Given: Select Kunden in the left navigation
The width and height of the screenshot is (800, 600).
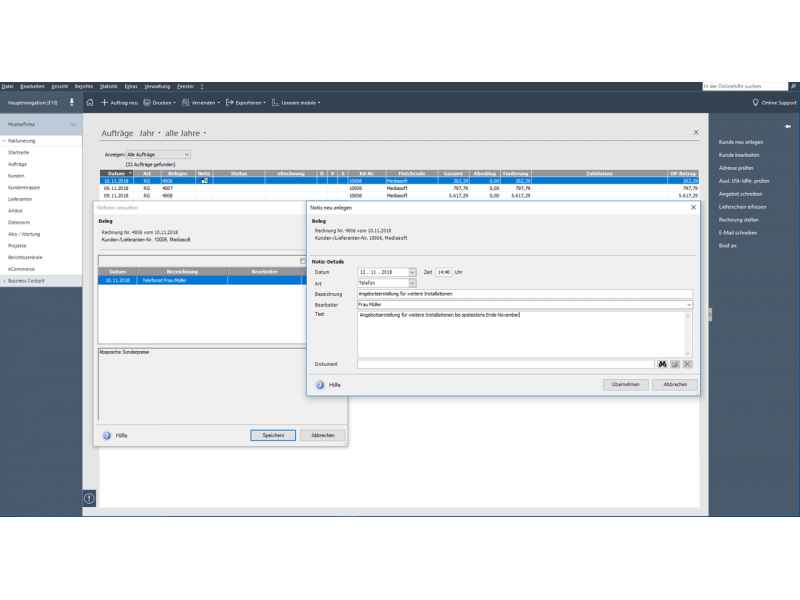Looking at the screenshot, I should point(17,175).
